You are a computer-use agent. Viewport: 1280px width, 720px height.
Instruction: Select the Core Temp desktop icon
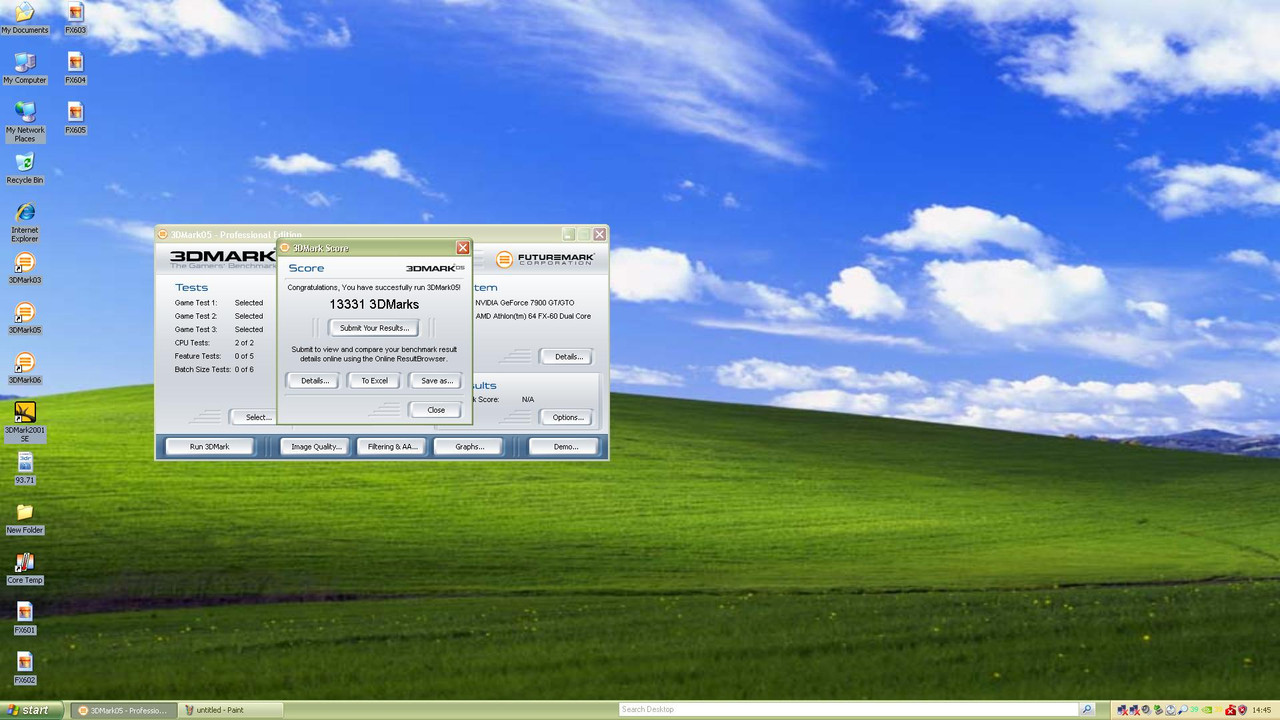(24, 566)
